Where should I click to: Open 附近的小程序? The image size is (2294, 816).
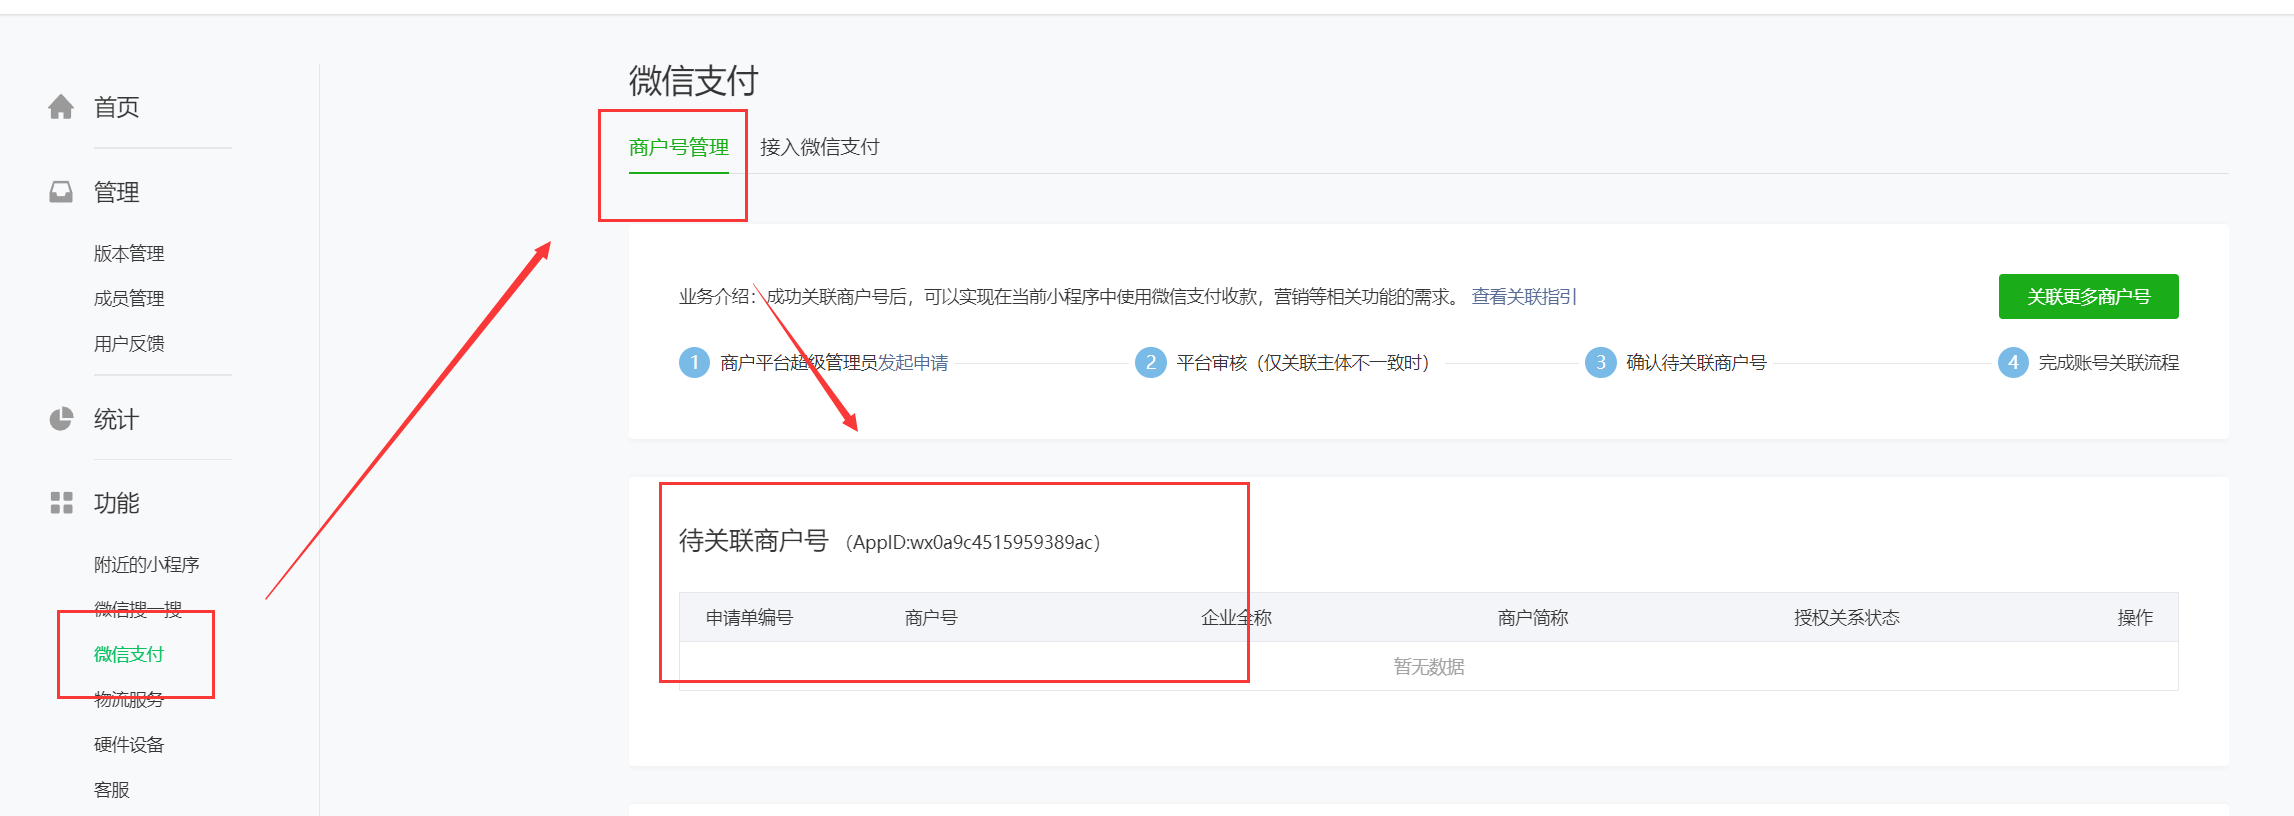[x=147, y=565]
